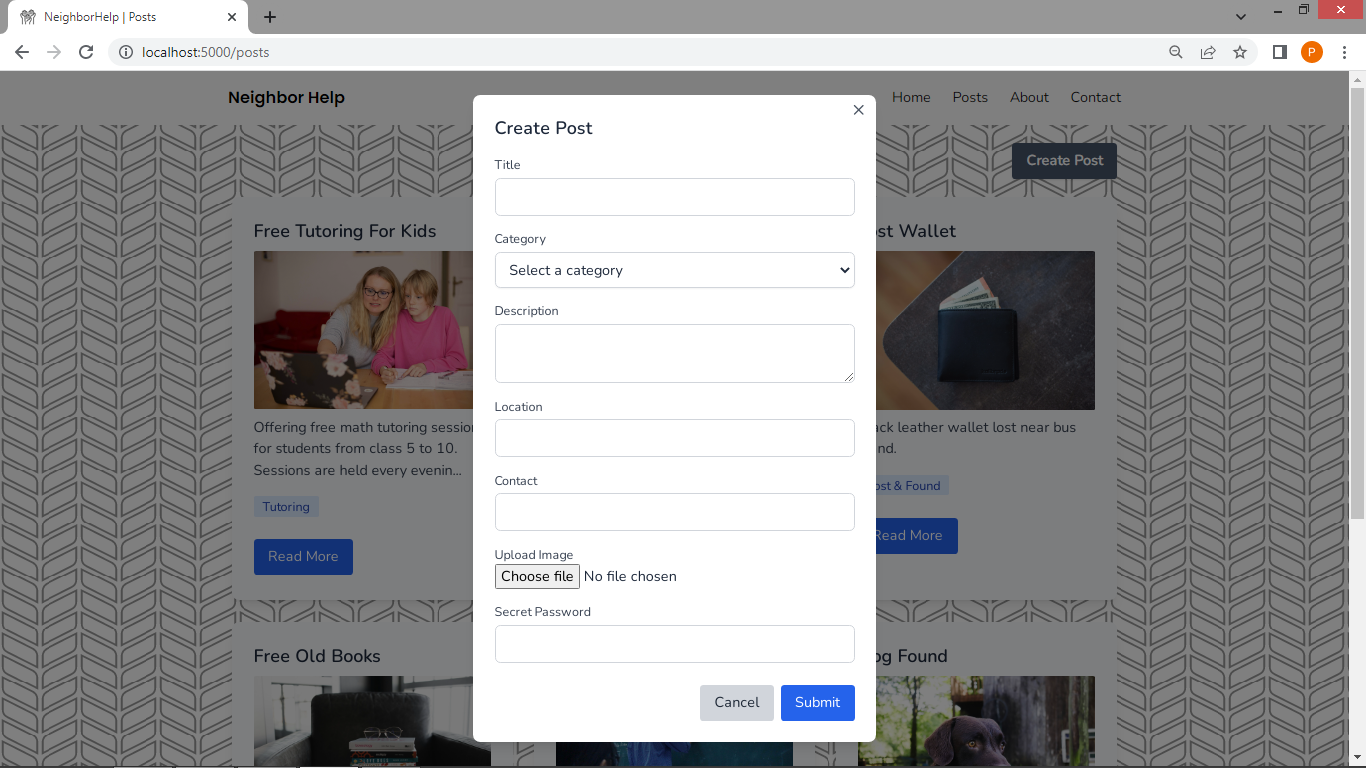Click the Free Tutoring For Kids title

pyautogui.click(x=345, y=231)
